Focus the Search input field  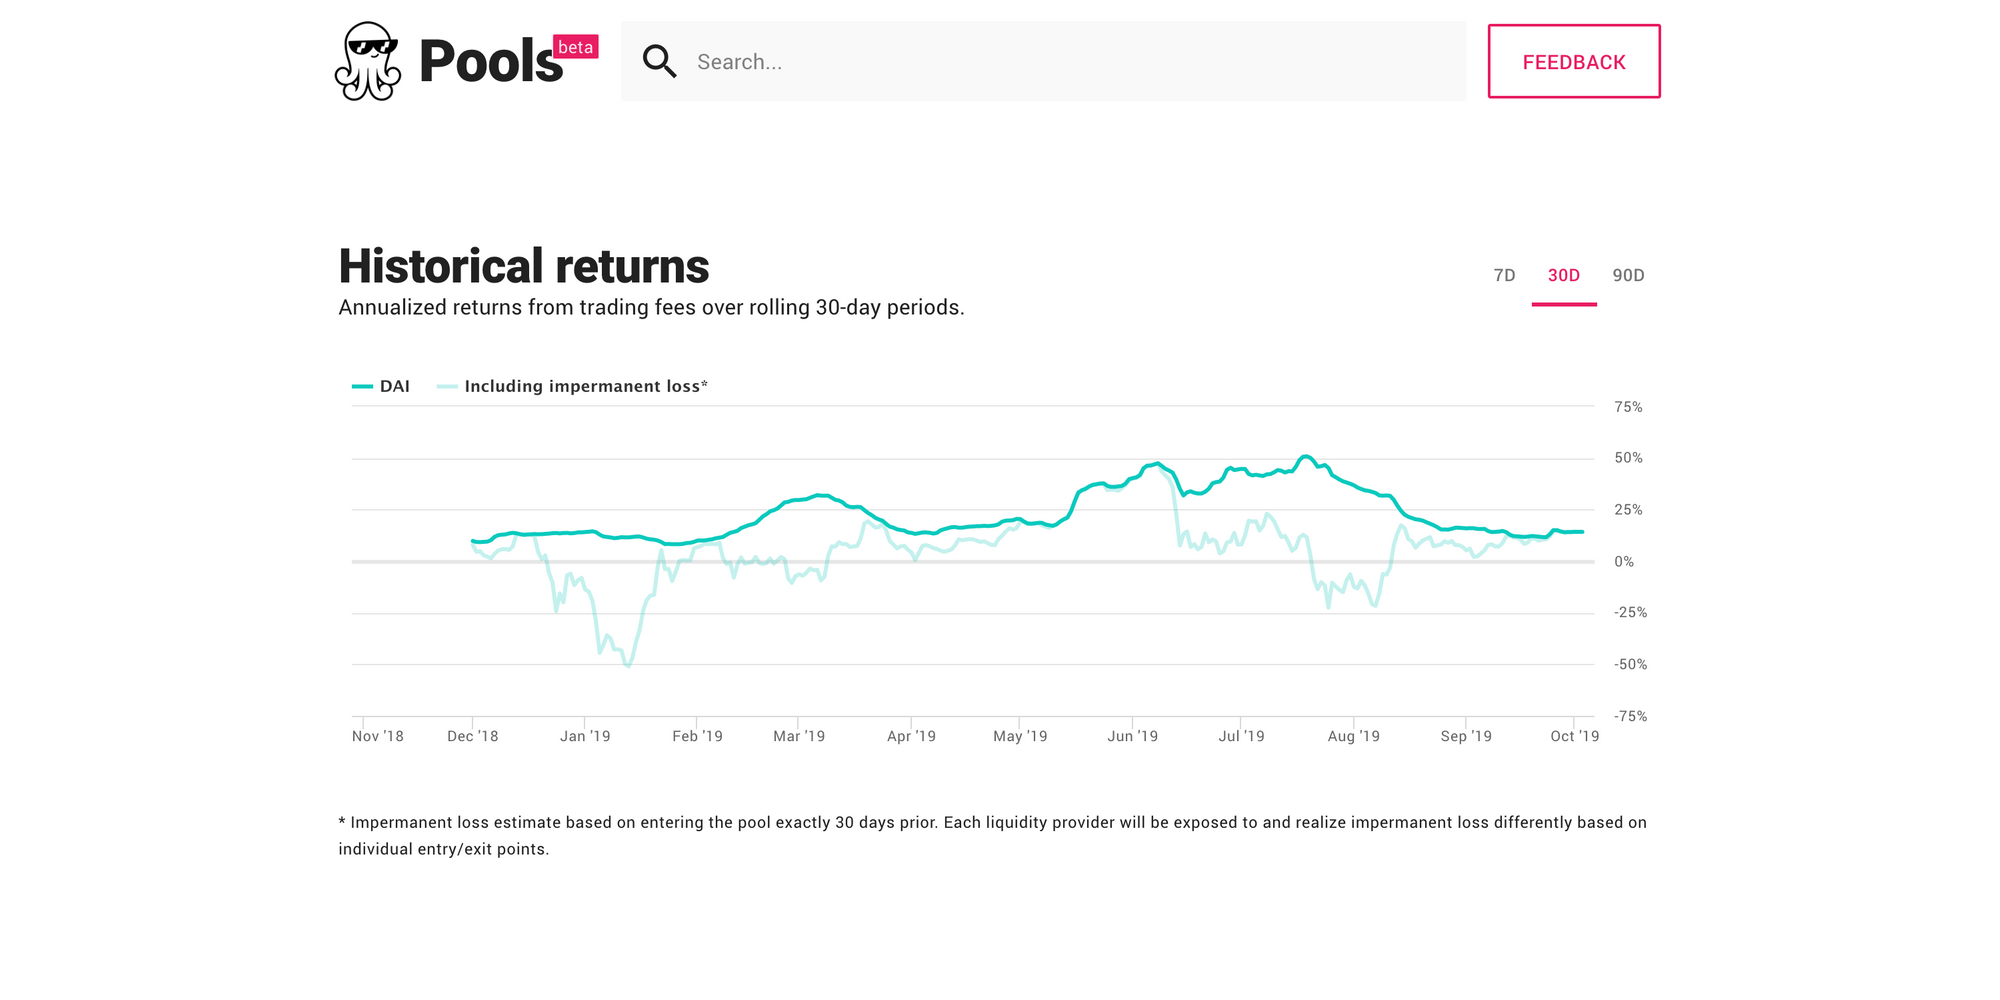1070,62
